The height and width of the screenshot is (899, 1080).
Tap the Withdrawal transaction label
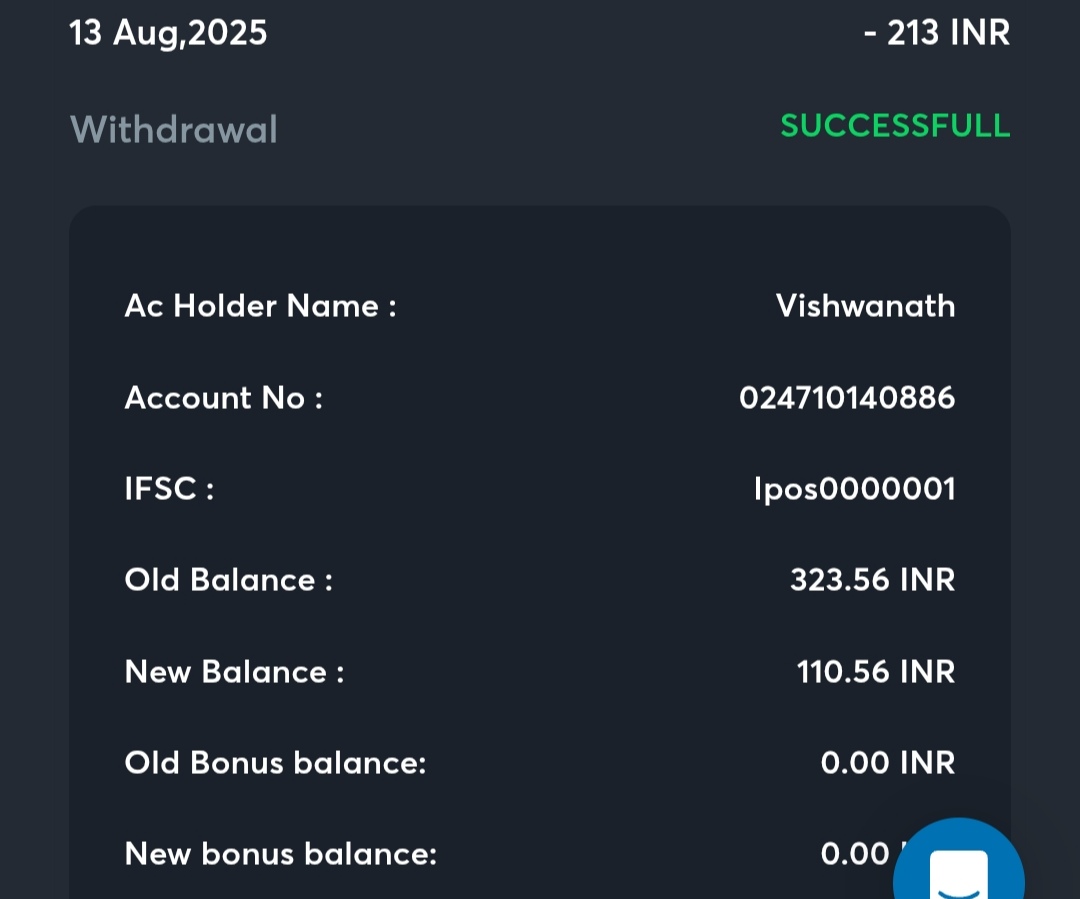coord(174,130)
